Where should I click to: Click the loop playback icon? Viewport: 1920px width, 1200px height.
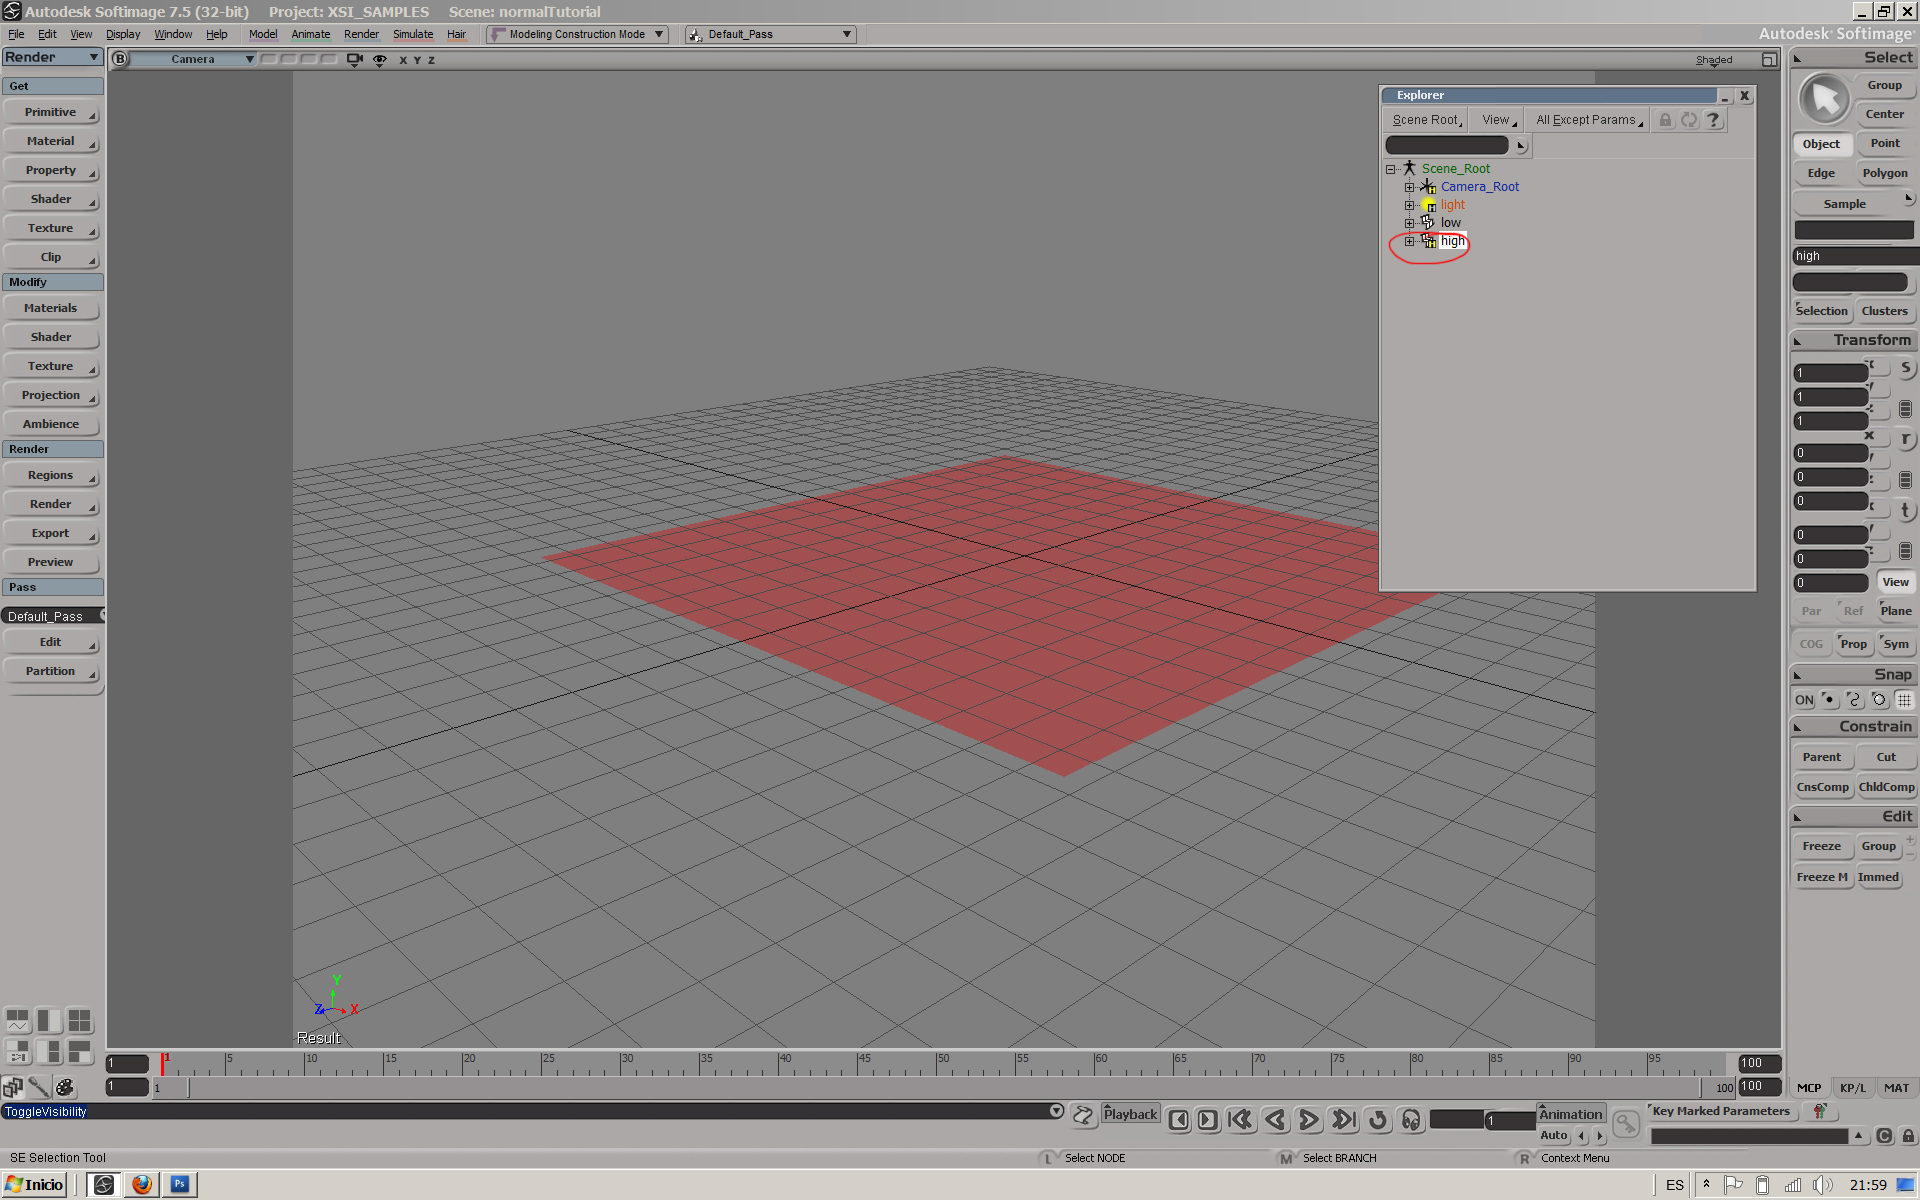pyautogui.click(x=1378, y=1120)
